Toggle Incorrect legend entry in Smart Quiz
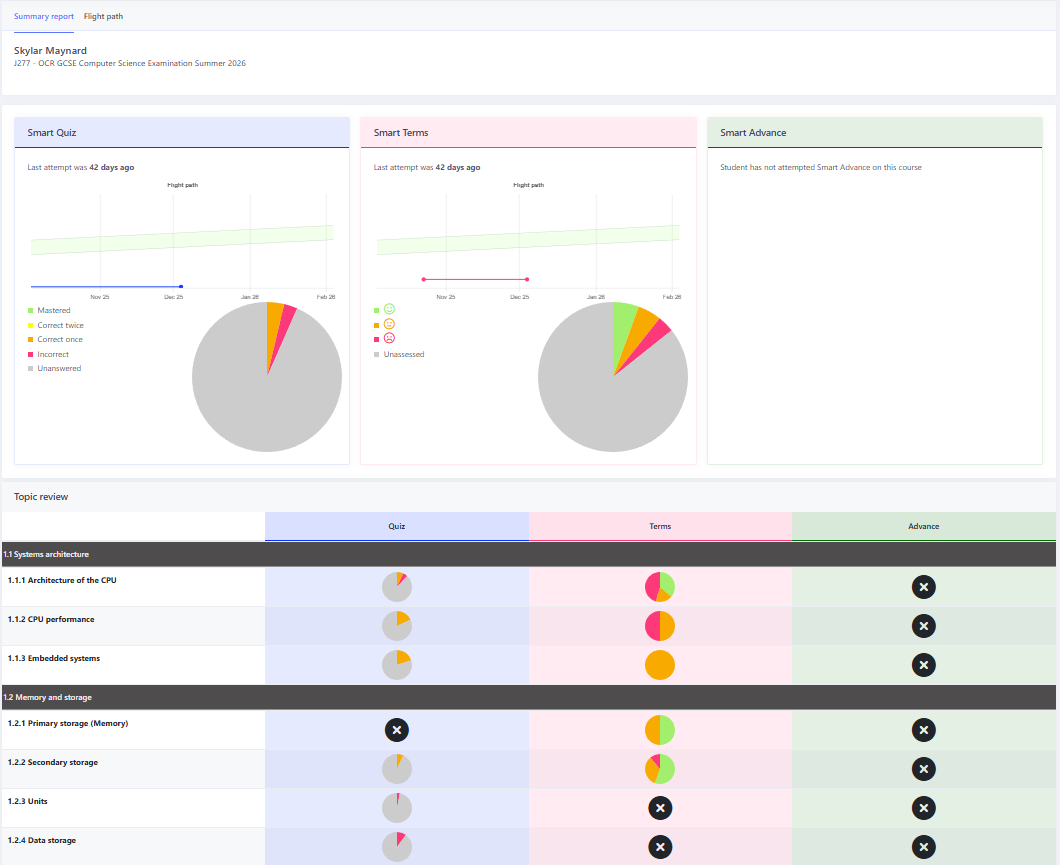Viewport: 1060px width, 865px height. (x=52, y=354)
